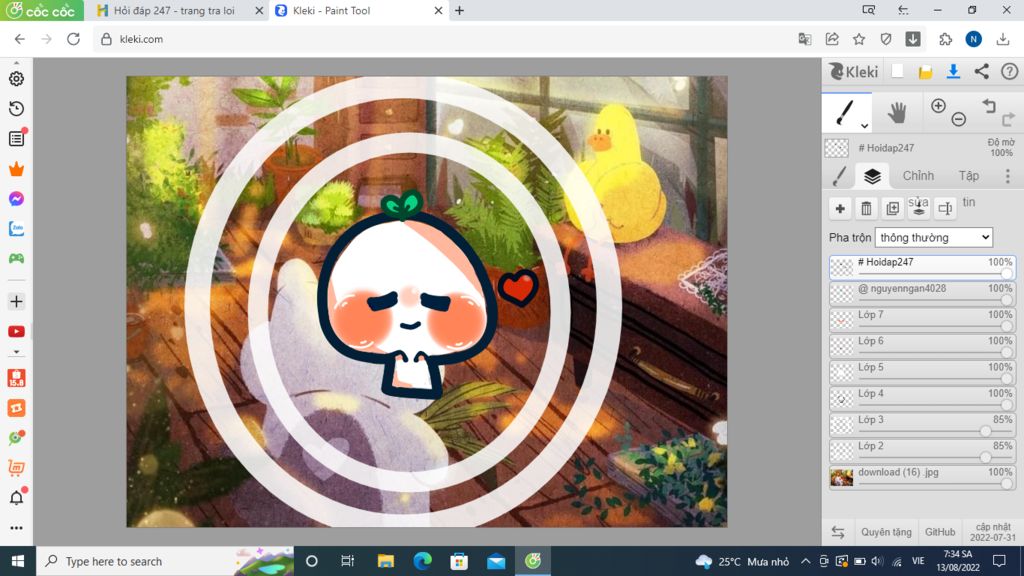Open sidebar notifications bell
The image size is (1024, 576).
coord(16,498)
